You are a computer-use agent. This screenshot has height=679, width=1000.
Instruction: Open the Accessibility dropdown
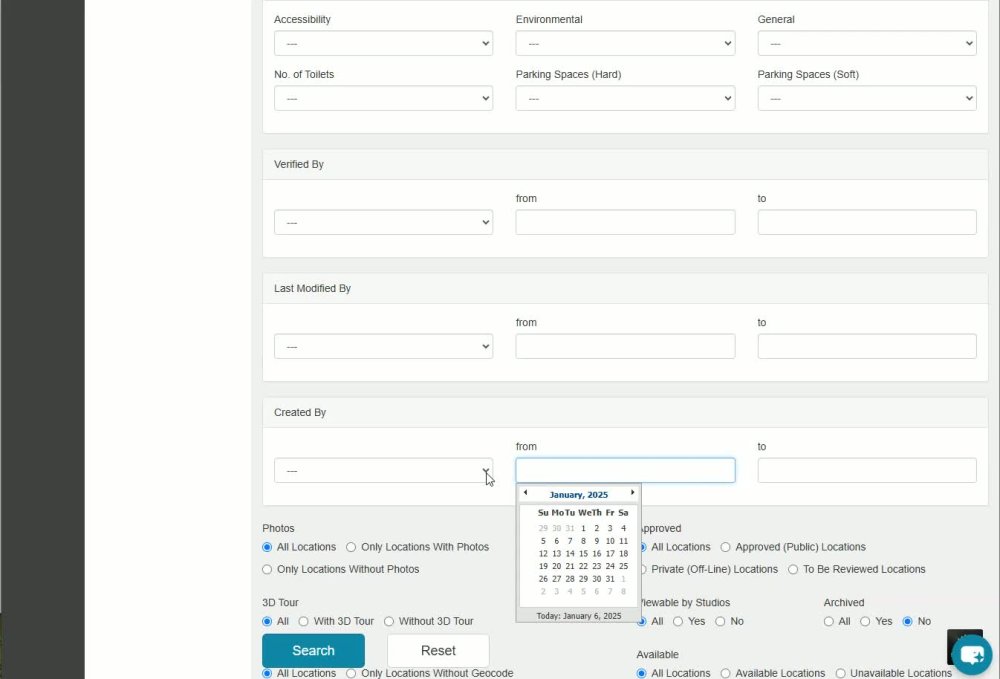pos(383,43)
